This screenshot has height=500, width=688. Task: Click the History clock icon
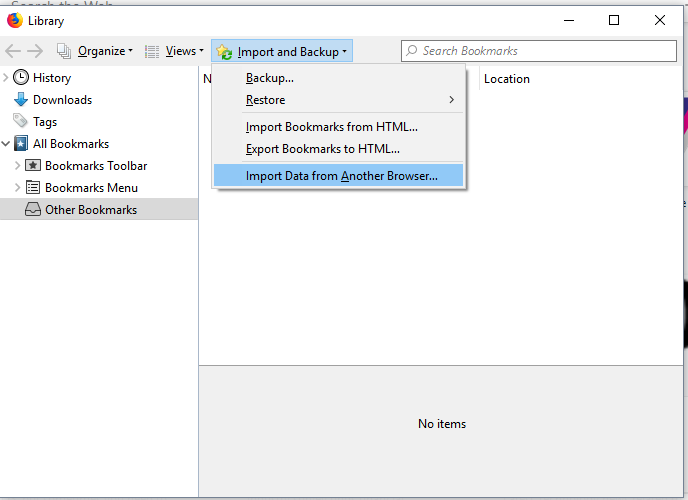[21, 78]
